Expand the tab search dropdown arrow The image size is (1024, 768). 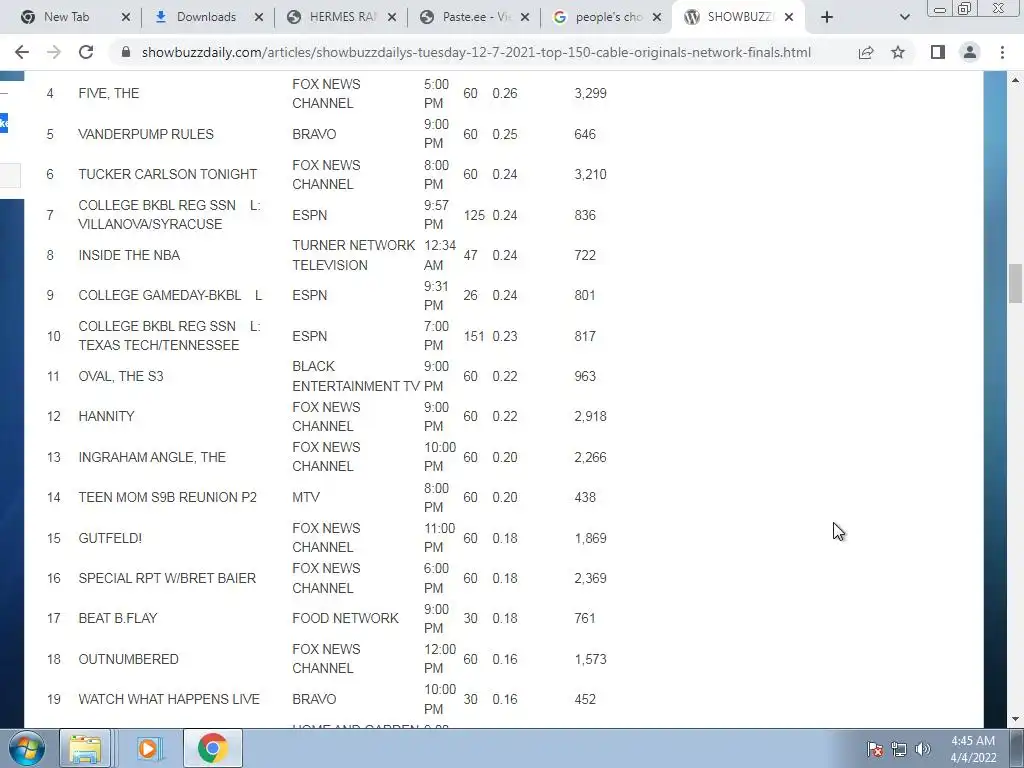click(x=904, y=17)
